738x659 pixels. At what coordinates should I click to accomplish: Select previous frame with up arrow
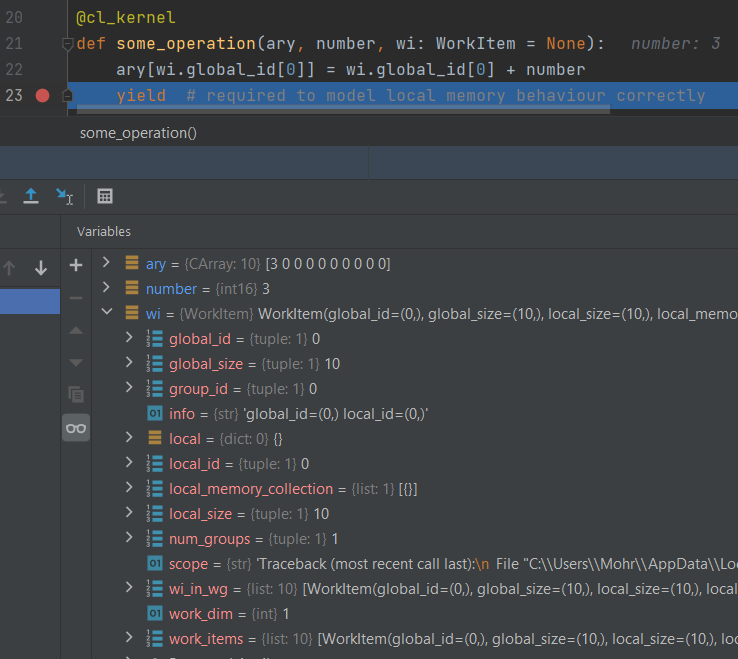10,268
